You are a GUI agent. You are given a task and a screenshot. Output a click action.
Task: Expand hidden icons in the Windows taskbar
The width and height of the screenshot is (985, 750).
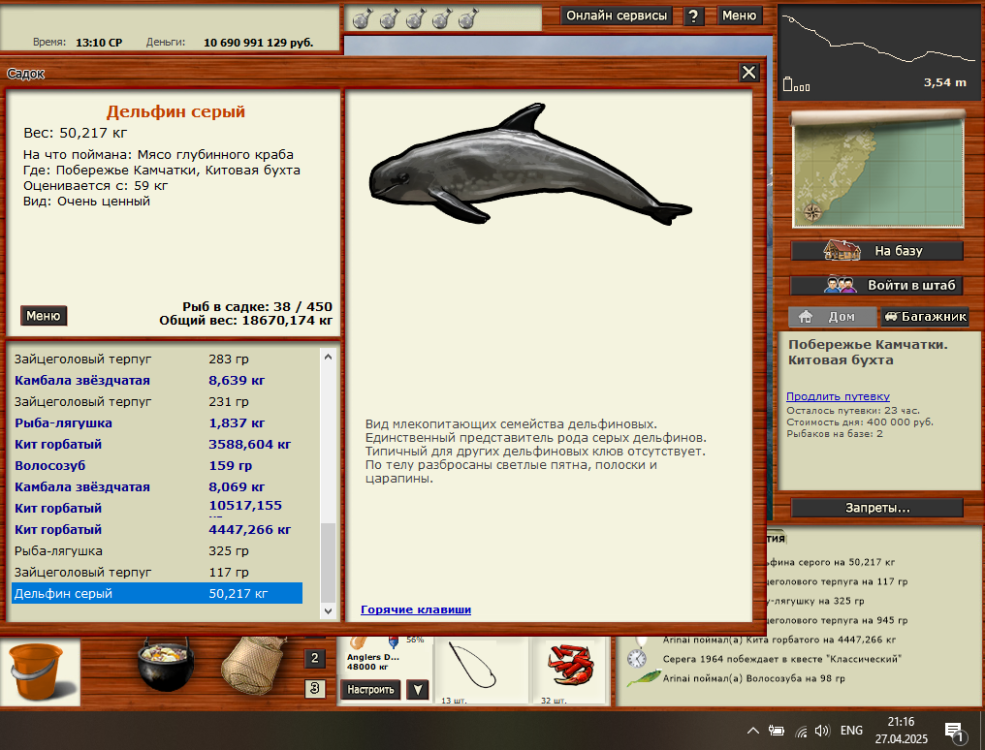[752, 732]
